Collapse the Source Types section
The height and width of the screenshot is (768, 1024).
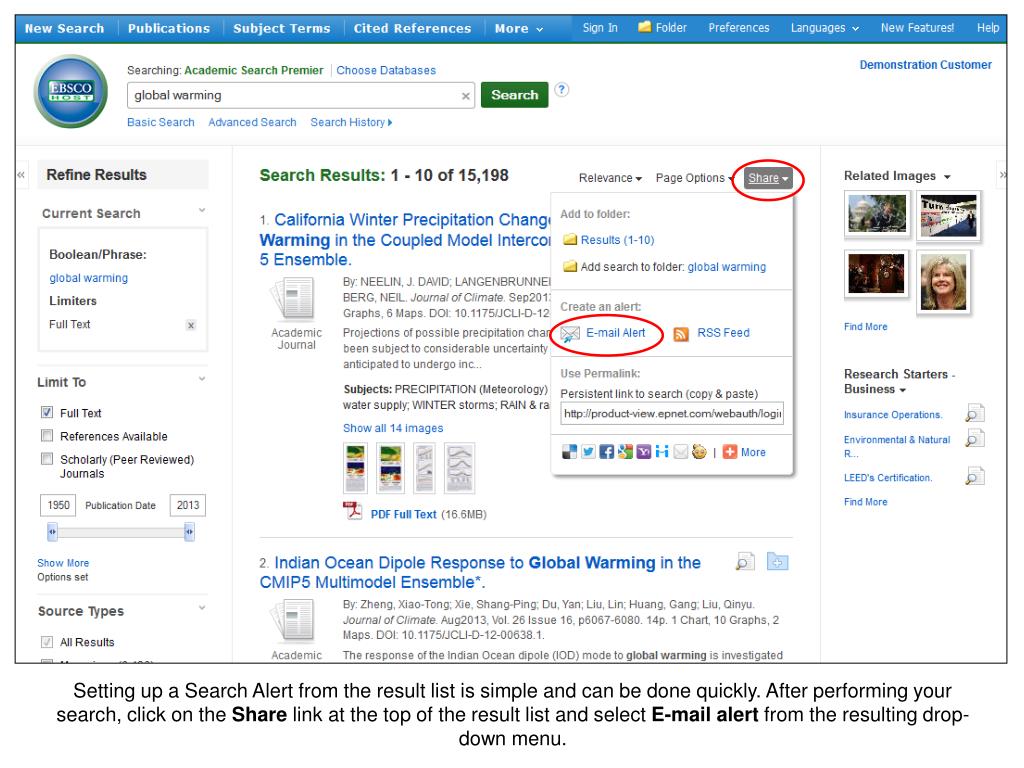point(202,607)
